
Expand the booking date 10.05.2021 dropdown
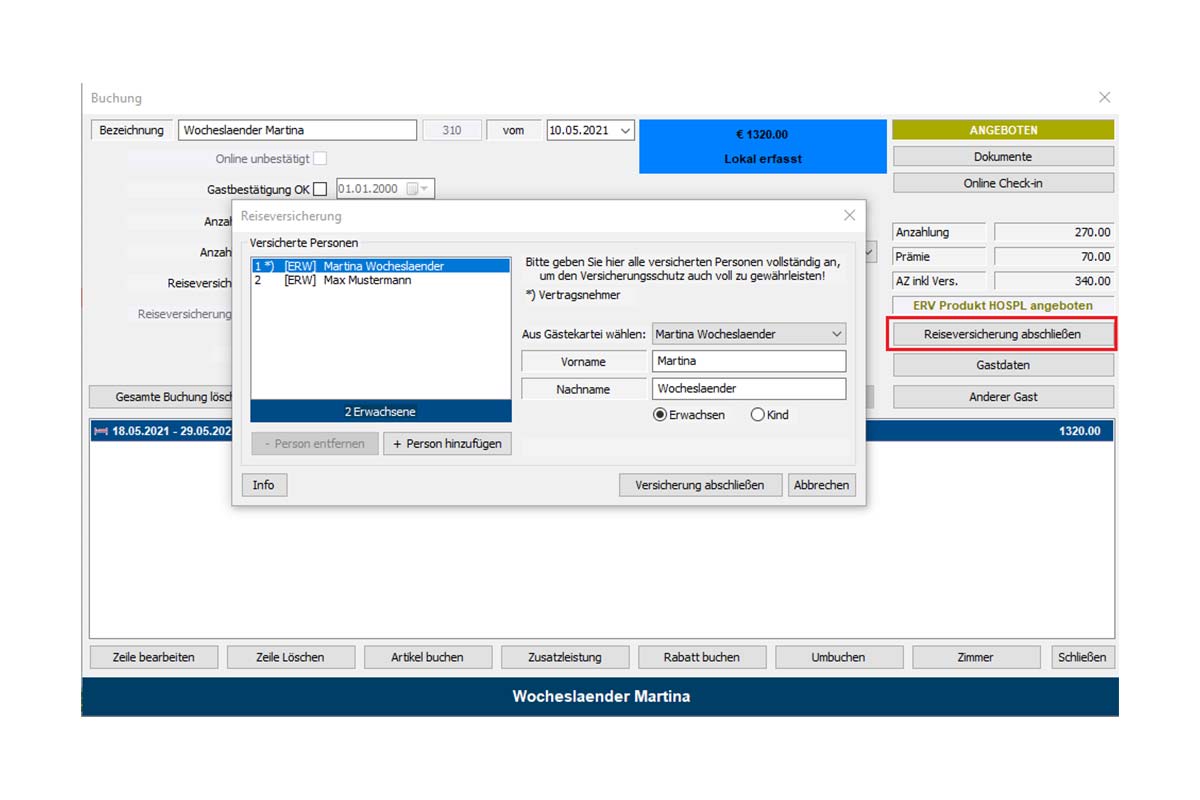pyautogui.click(x=625, y=130)
